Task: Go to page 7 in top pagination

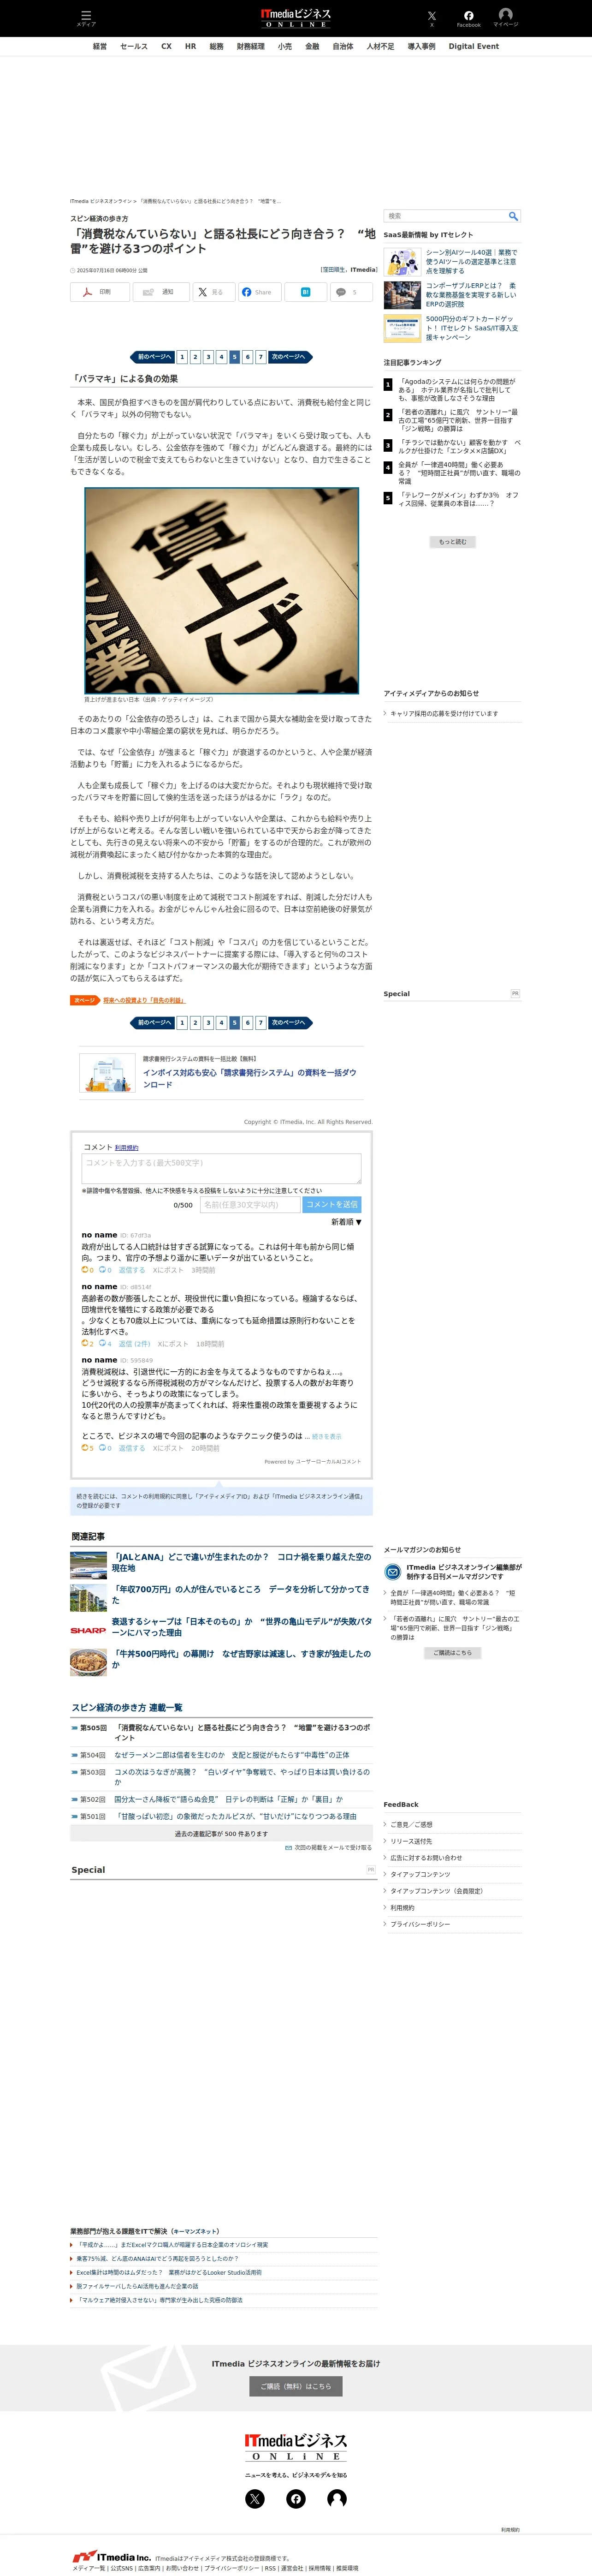Action: click(x=261, y=357)
